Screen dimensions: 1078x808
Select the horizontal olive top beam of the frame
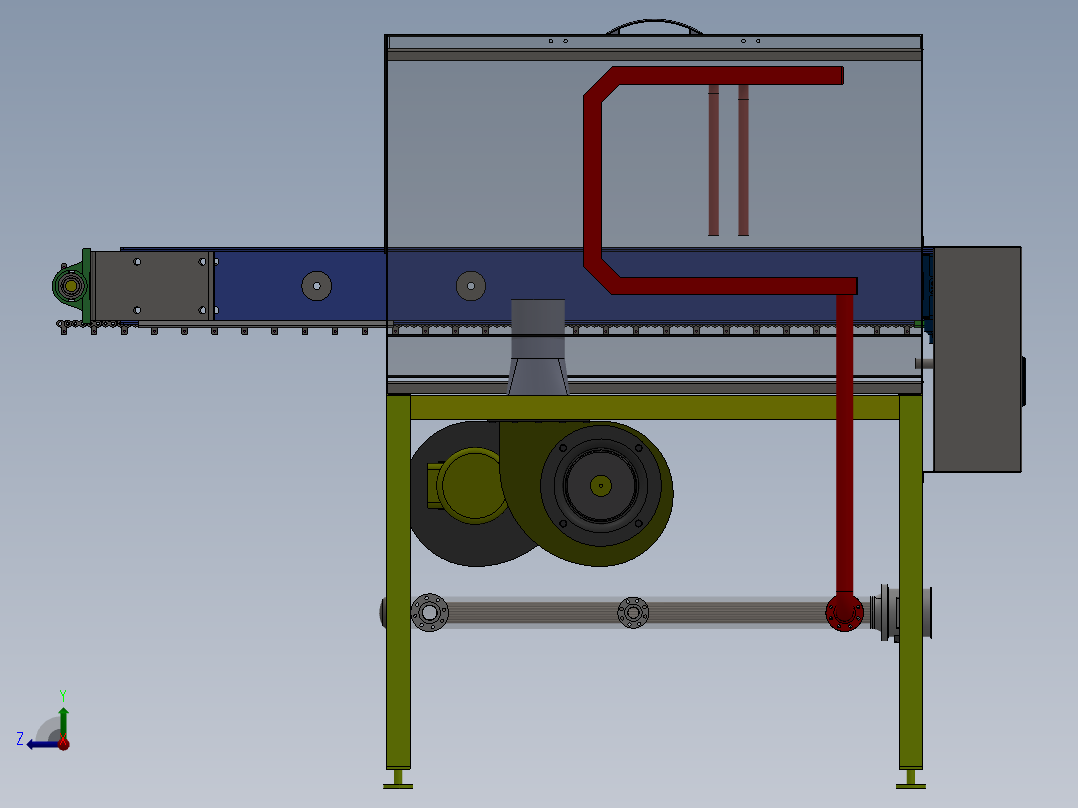[x=654, y=408]
